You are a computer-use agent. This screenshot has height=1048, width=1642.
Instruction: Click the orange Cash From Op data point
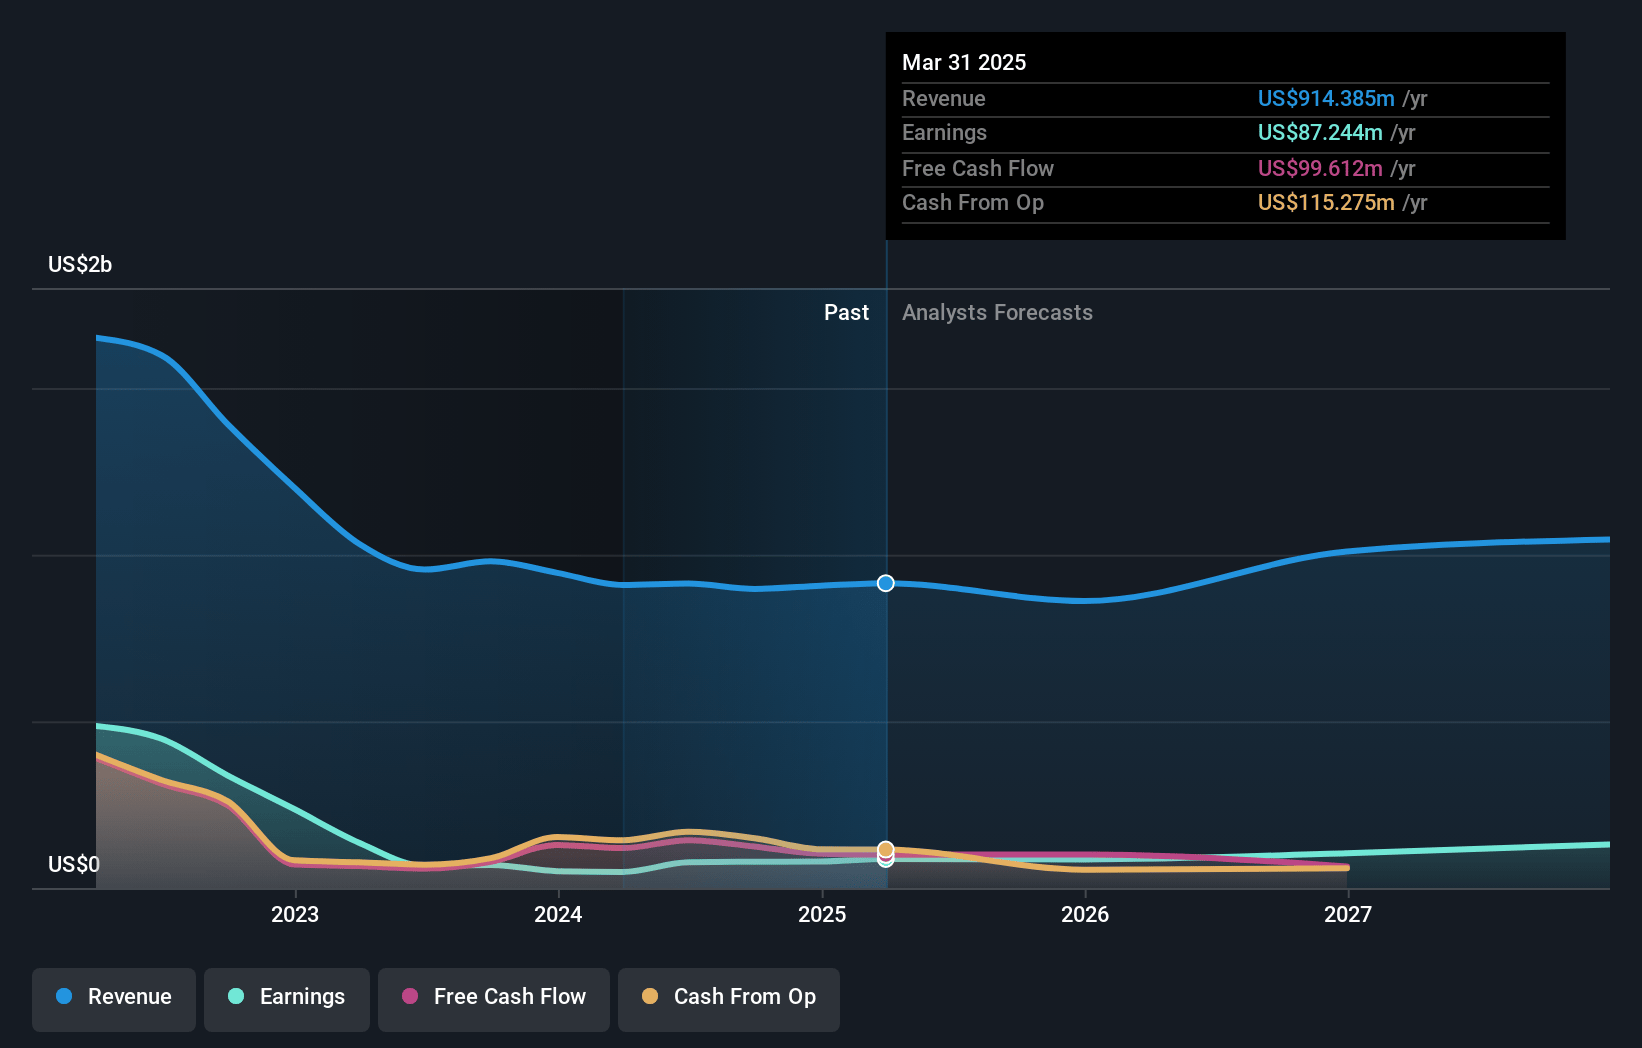pos(886,850)
